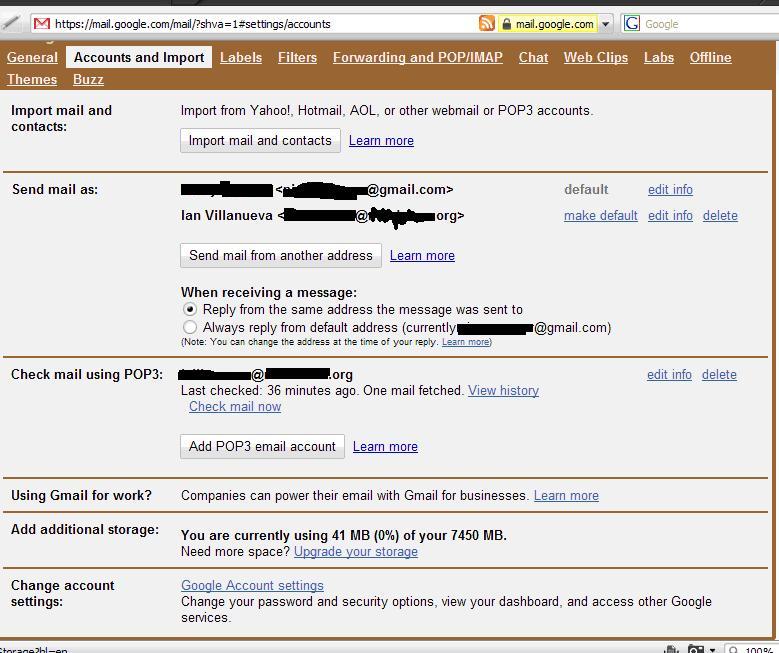The width and height of the screenshot is (779, 653).
Task: Delete the Ian Villanueva send-as address
Action: tap(720, 215)
